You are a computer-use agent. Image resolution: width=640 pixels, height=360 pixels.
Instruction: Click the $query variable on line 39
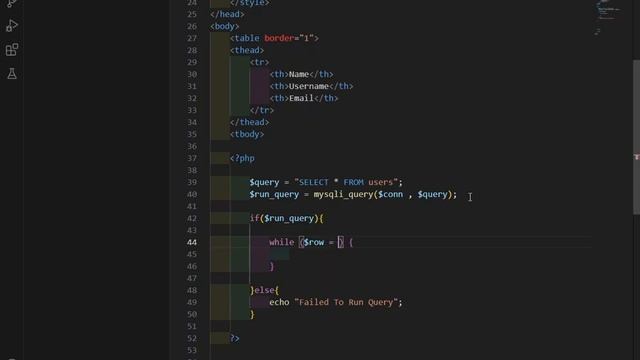point(264,182)
